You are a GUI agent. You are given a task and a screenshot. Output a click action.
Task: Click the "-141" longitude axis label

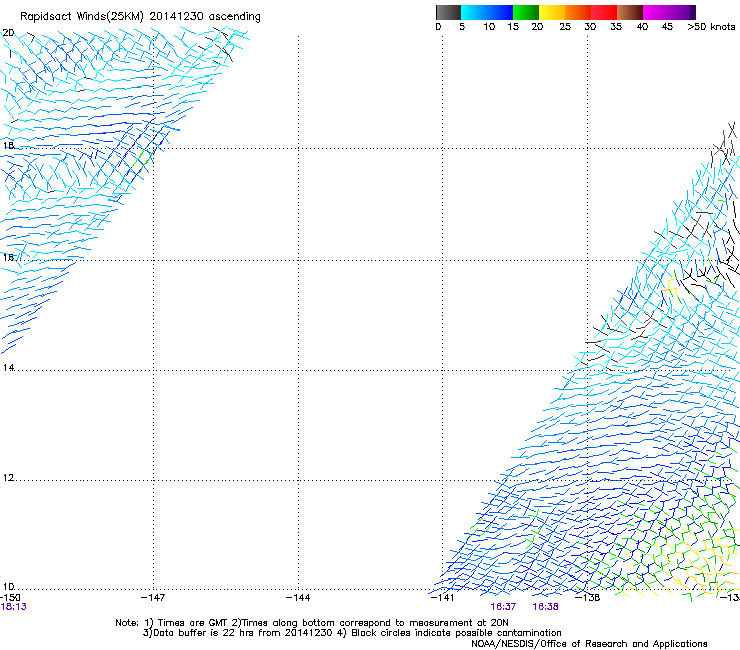[442, 598]
